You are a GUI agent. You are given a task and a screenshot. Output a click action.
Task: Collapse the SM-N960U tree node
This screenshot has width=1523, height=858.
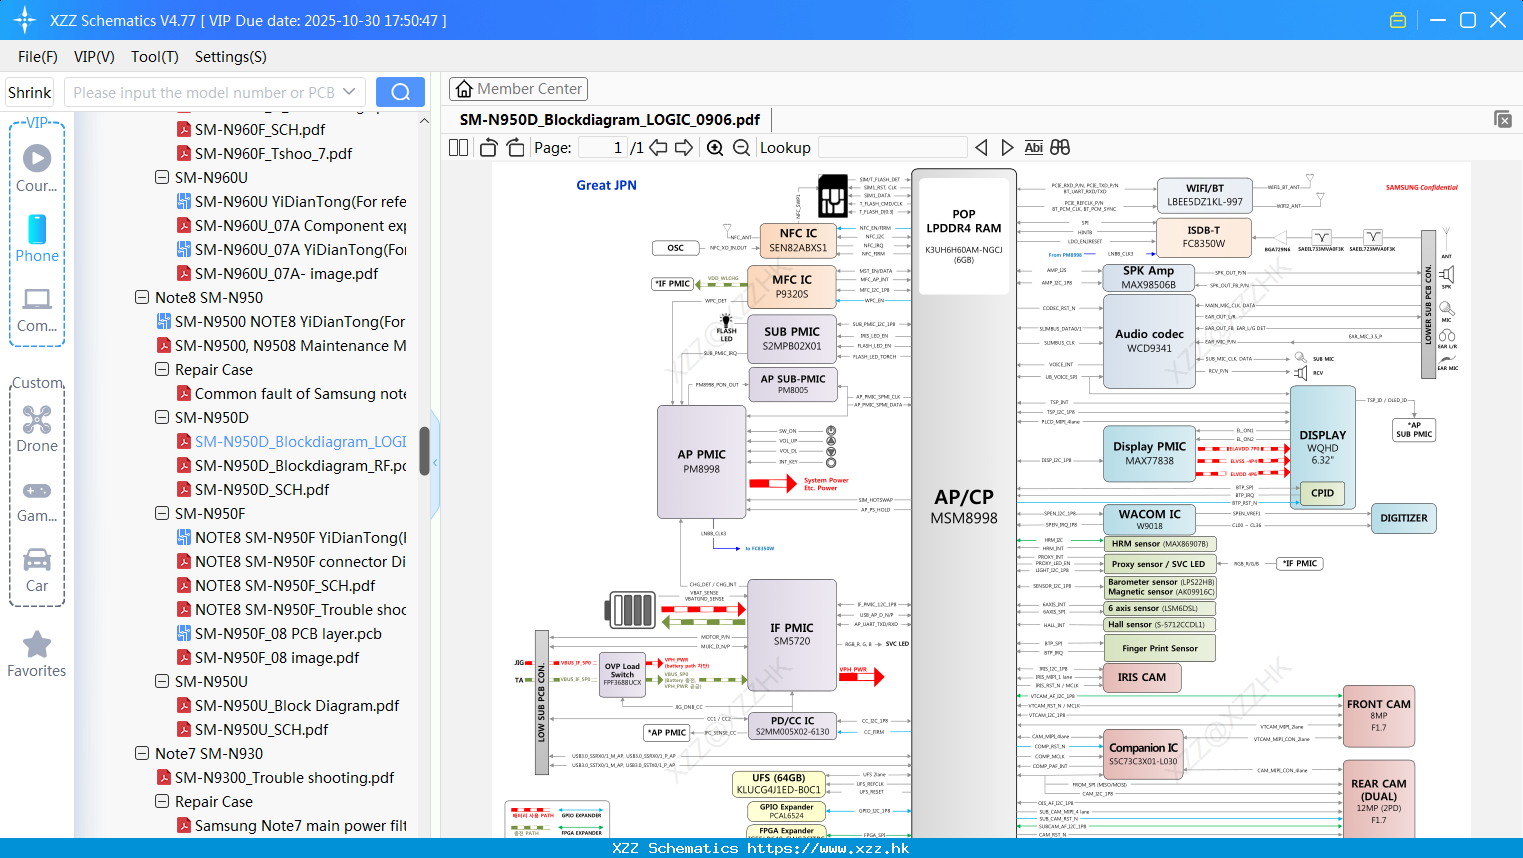(x=162, y=177)
